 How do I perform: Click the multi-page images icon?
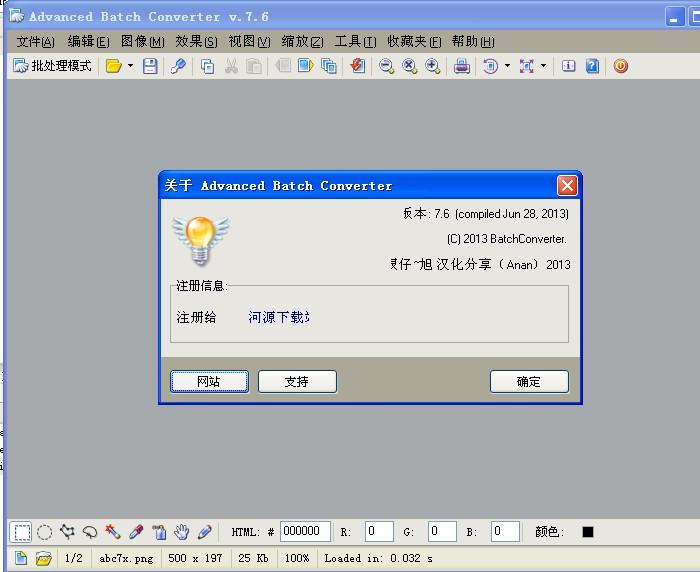[x=329, y=66]
